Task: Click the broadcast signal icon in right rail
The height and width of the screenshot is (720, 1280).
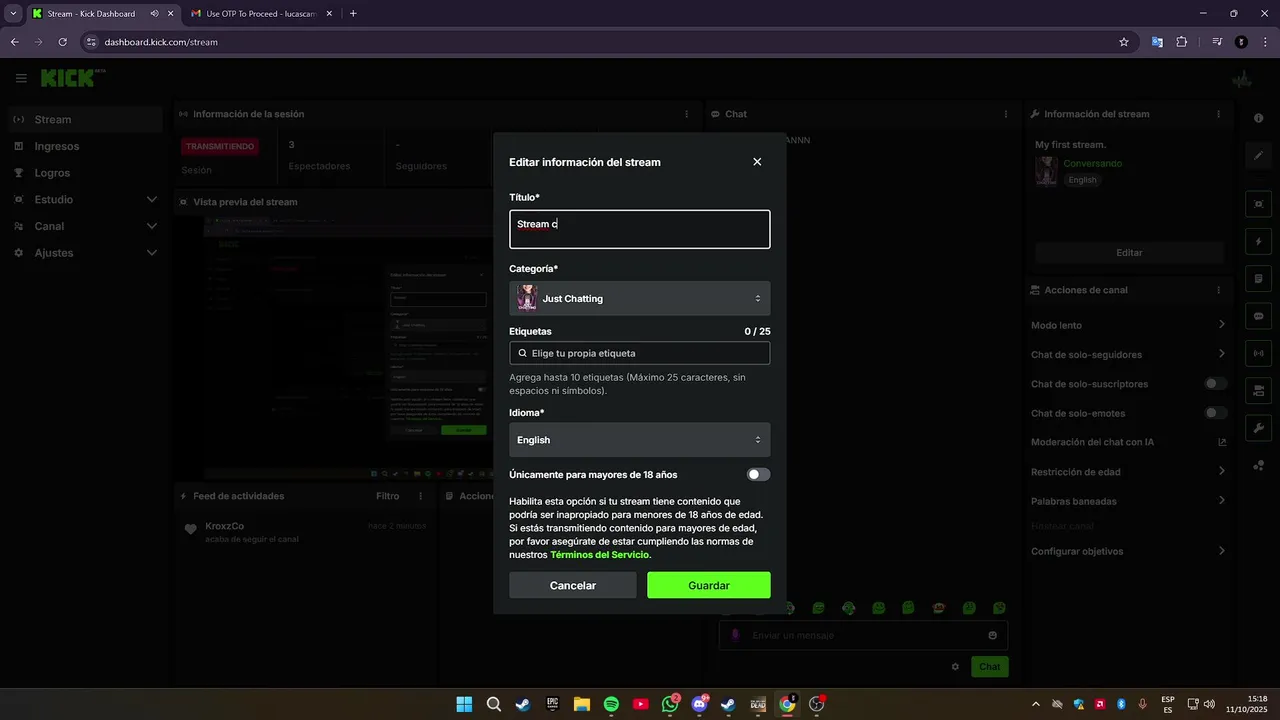Action: click(x=1258, y=353)
